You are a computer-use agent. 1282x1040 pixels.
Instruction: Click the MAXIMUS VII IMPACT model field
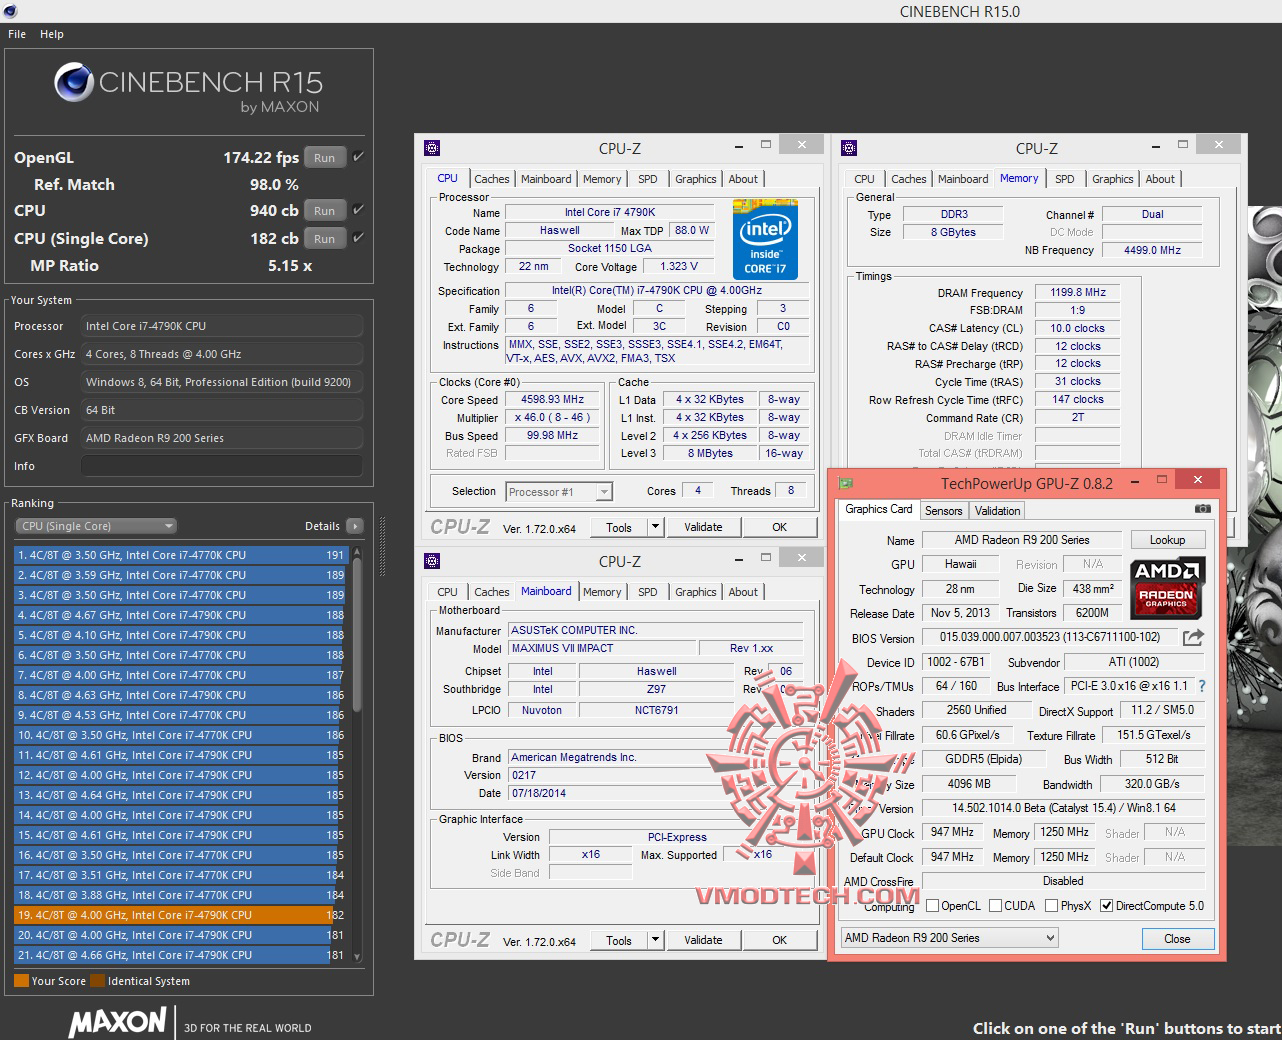(603, 648)
